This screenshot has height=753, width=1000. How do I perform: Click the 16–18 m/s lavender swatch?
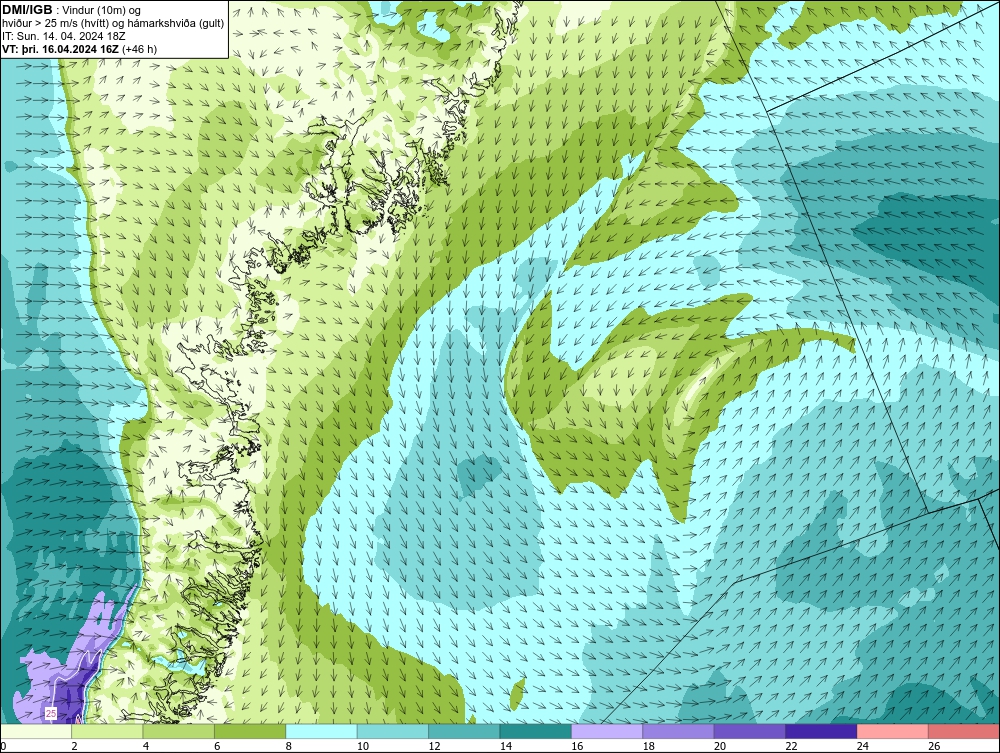point(607,731)
